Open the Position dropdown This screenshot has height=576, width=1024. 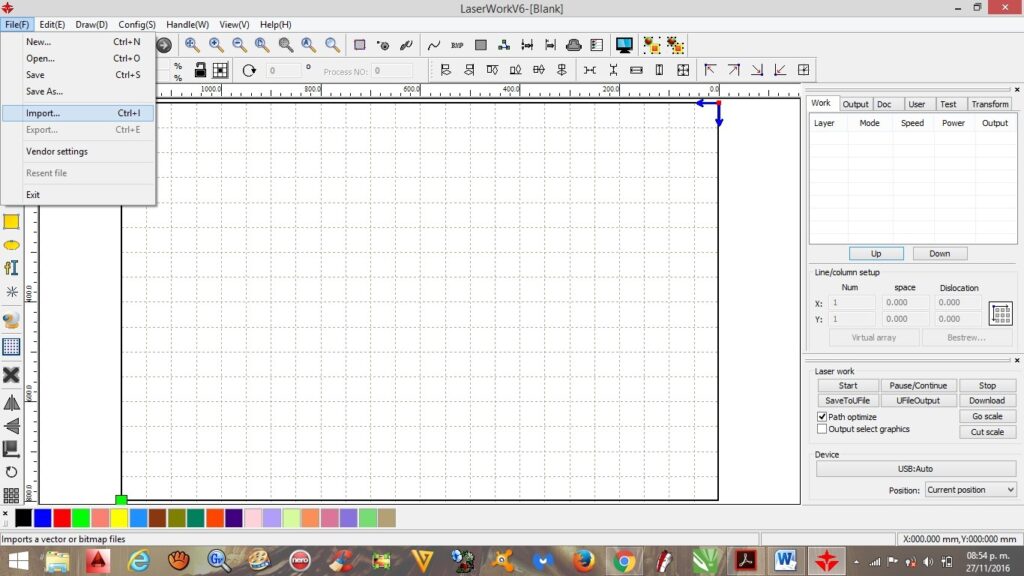[970, 490]
